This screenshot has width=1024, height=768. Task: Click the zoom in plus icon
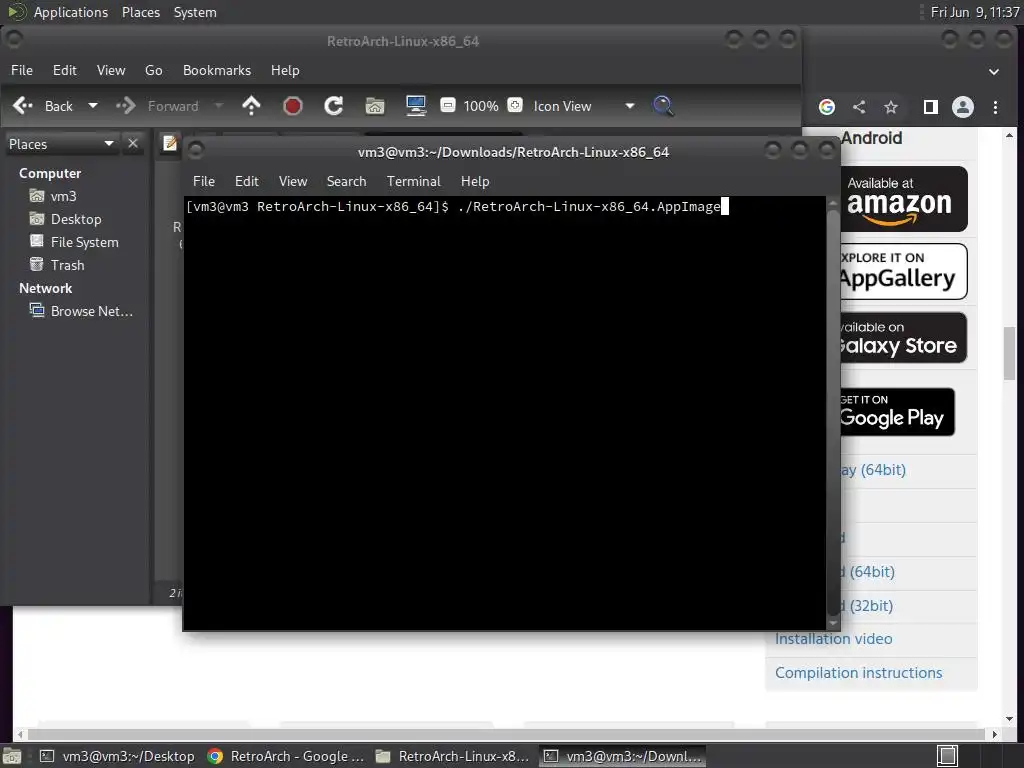point(515,105)
